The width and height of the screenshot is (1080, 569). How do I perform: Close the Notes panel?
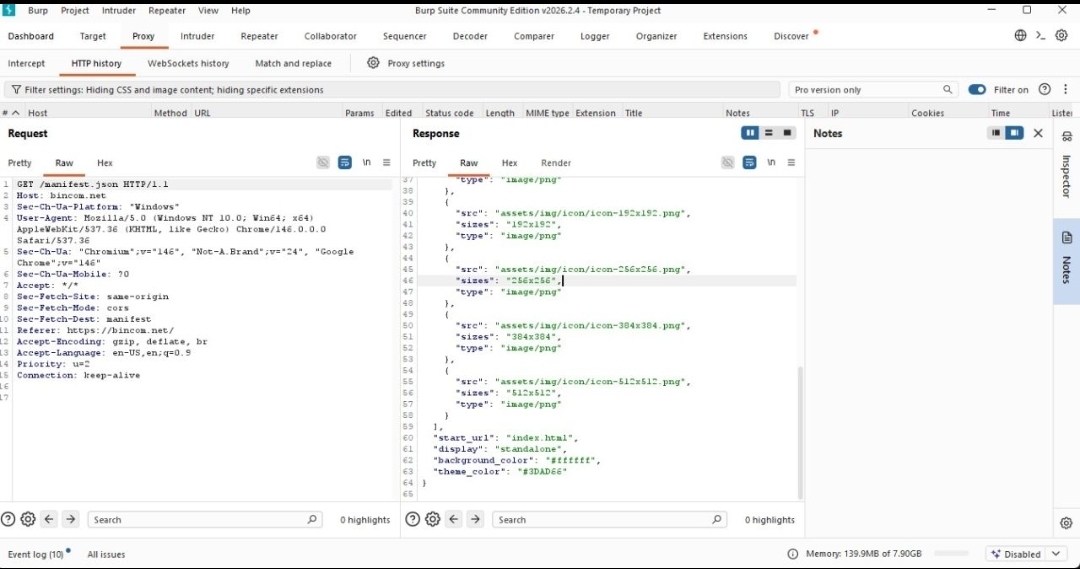[1038, 133]
